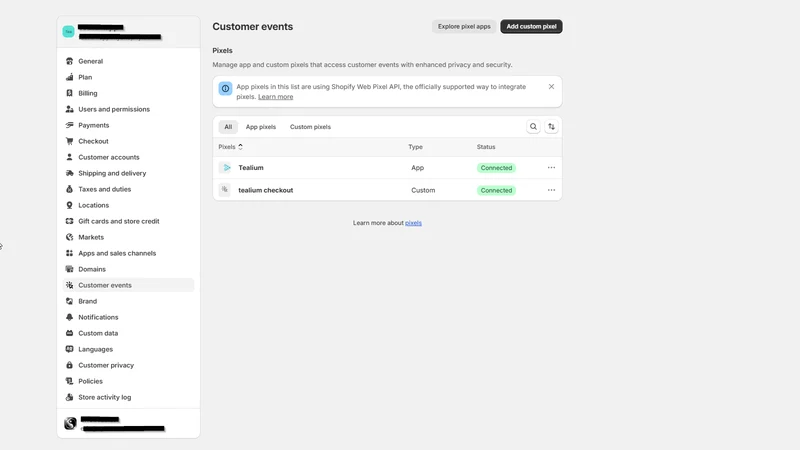Image resolution: width=800 pixels, height=450 pixels.
Task: Click the Notifications bell icon
Action: pos(69,317)
